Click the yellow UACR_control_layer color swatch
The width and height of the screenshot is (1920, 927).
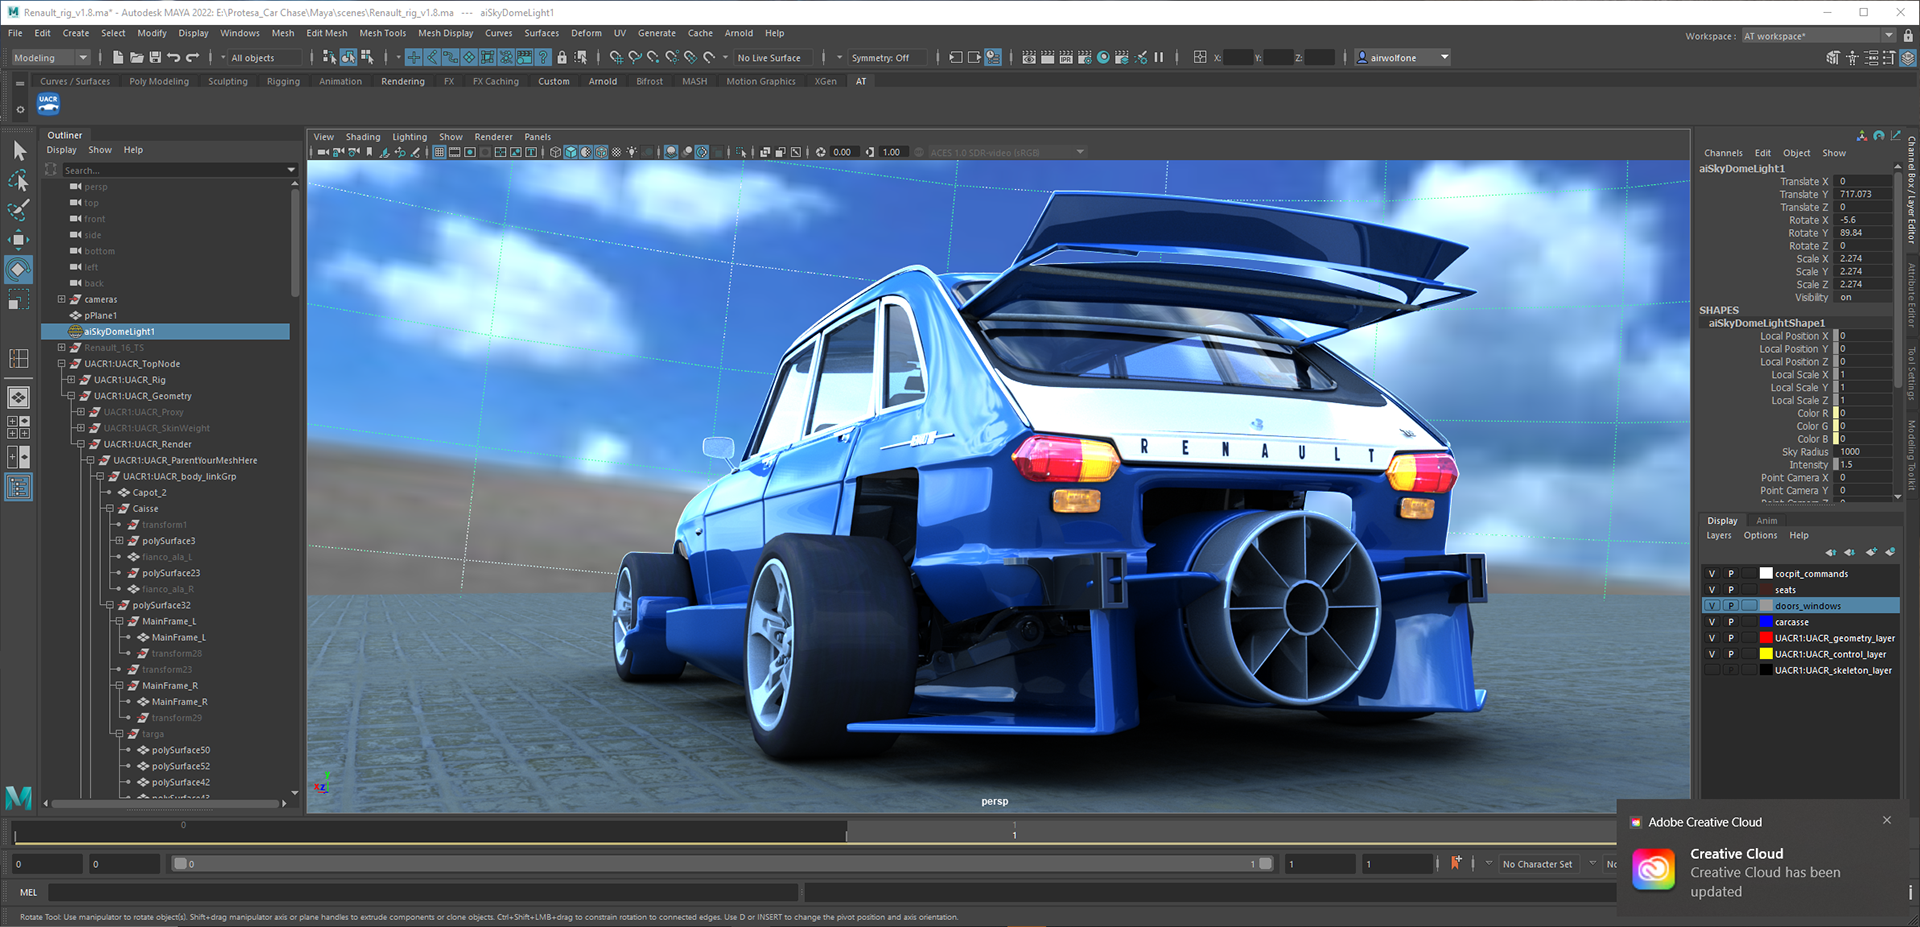(1766, 654)
